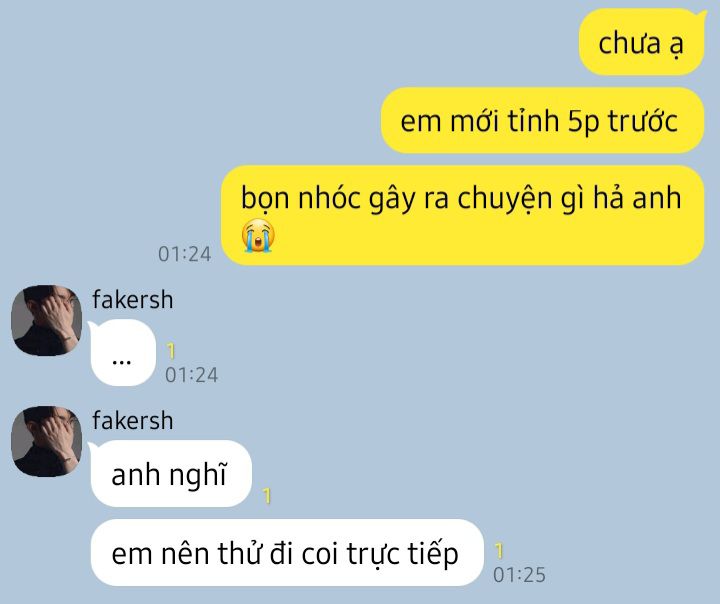Screen dimensions: 720x604
Task: Open fakersh's avatar beside 'anh nghĩ' message
Action: (x=46, y=441)
